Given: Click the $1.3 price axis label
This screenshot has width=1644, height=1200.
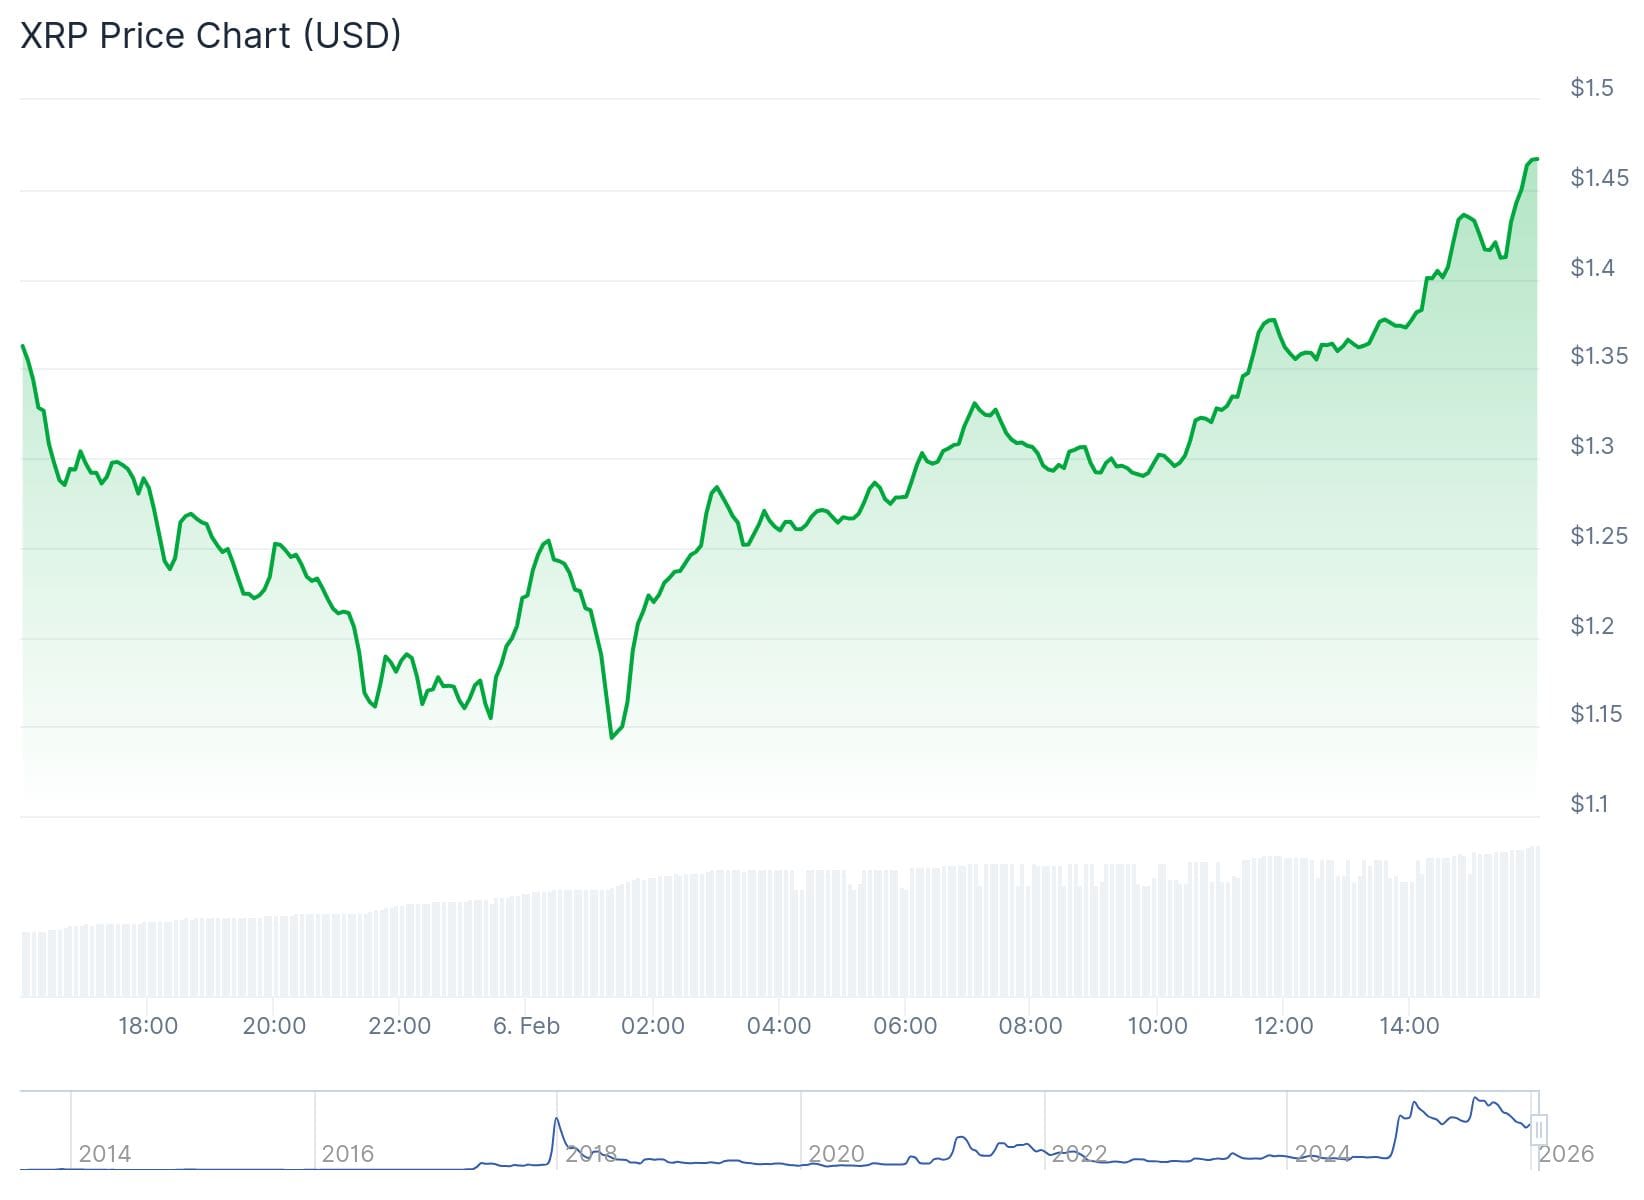Looking at the screenshot, I should [x=1591, y=445].
